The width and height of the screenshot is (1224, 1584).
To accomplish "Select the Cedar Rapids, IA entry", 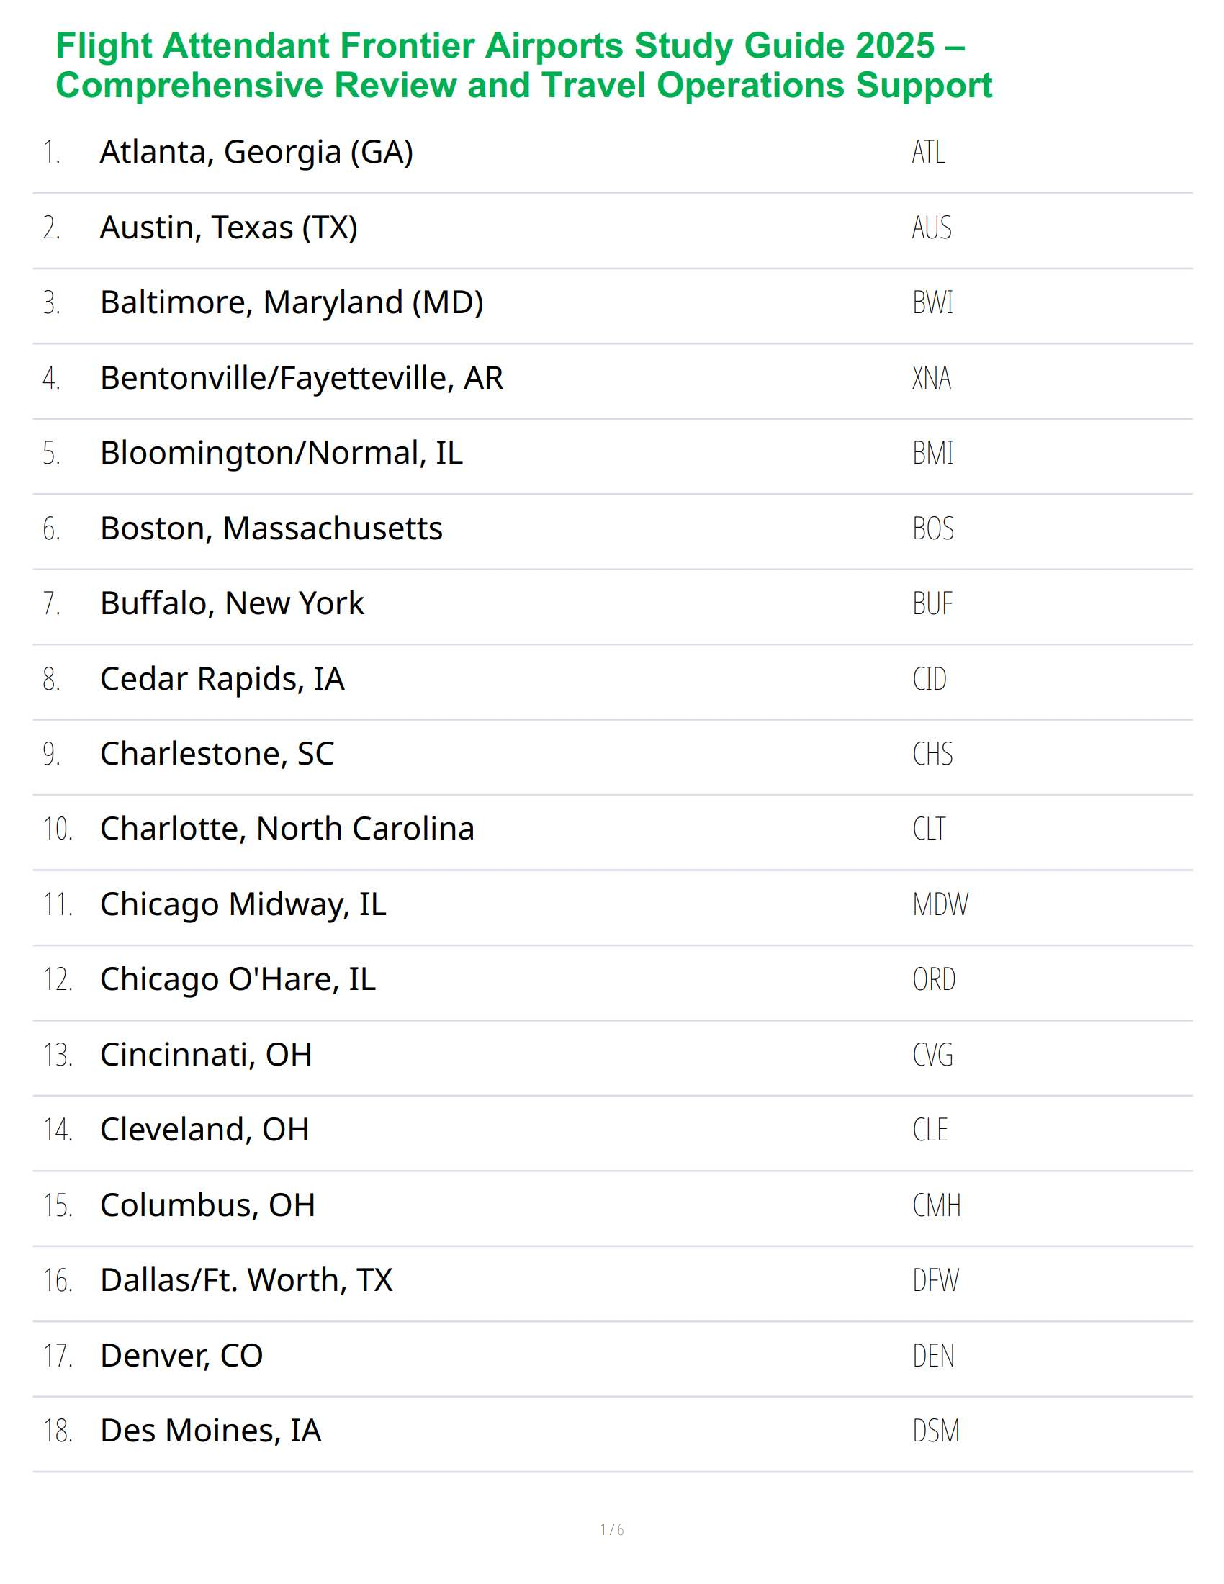I will click(222, 679).
